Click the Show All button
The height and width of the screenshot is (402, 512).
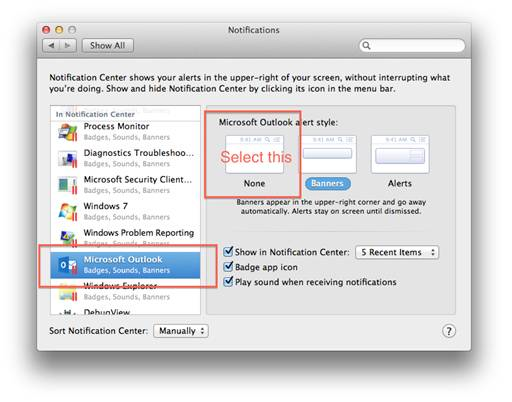coord(108,45)
